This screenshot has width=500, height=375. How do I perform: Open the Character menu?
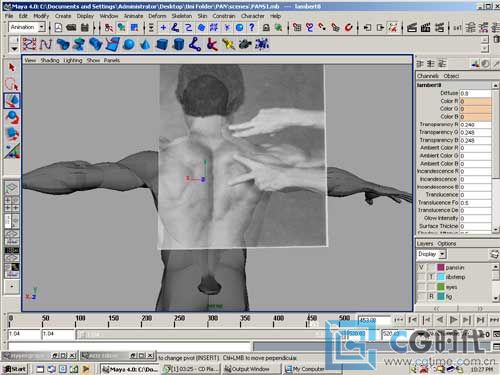(x=252, y=16)
